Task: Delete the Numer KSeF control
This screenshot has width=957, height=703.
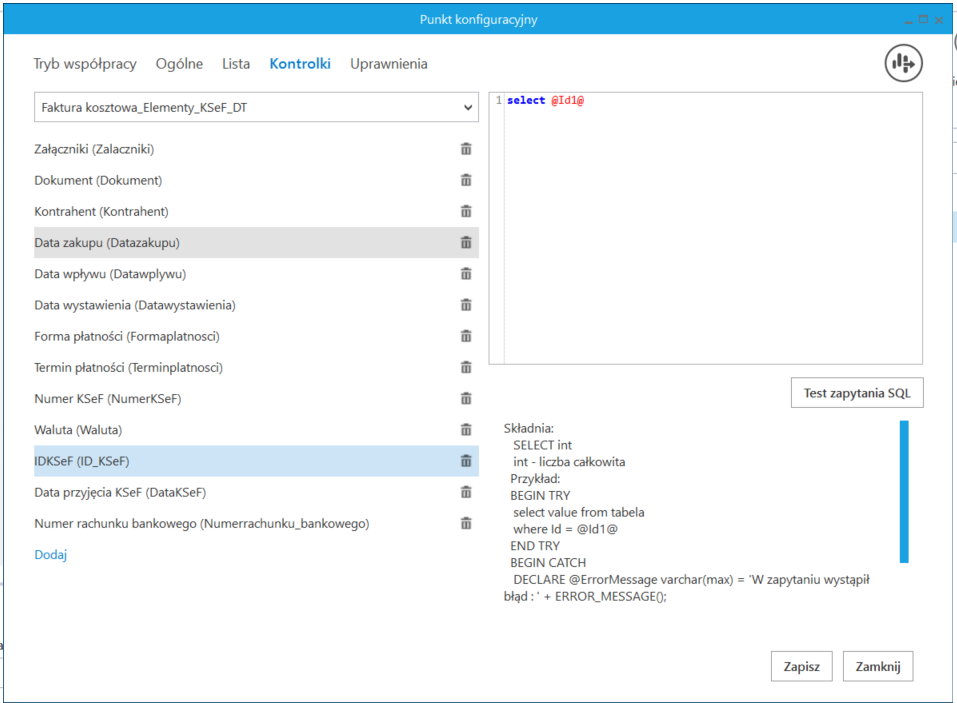Action: pos(465,398)
